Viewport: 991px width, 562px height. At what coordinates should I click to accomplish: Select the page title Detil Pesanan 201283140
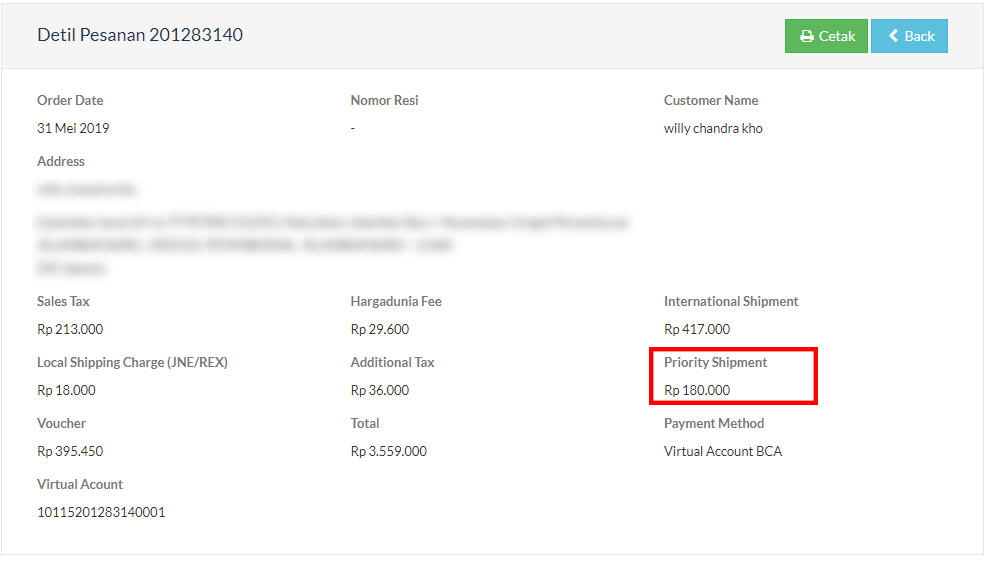(x=140, y=35)
